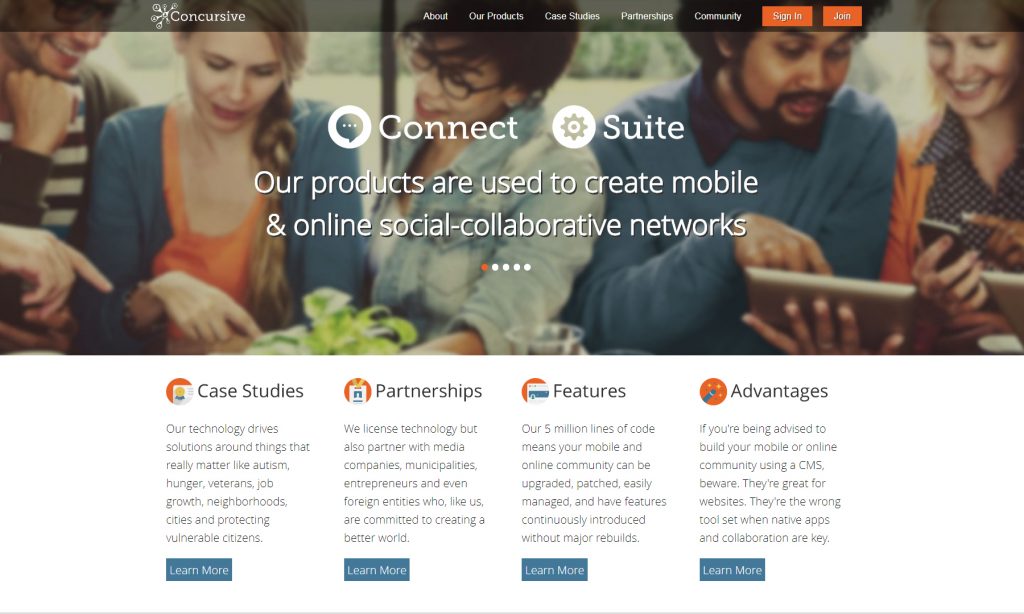Click the Partnerships medal icon
1024x614 pixels.
[357, 391]
